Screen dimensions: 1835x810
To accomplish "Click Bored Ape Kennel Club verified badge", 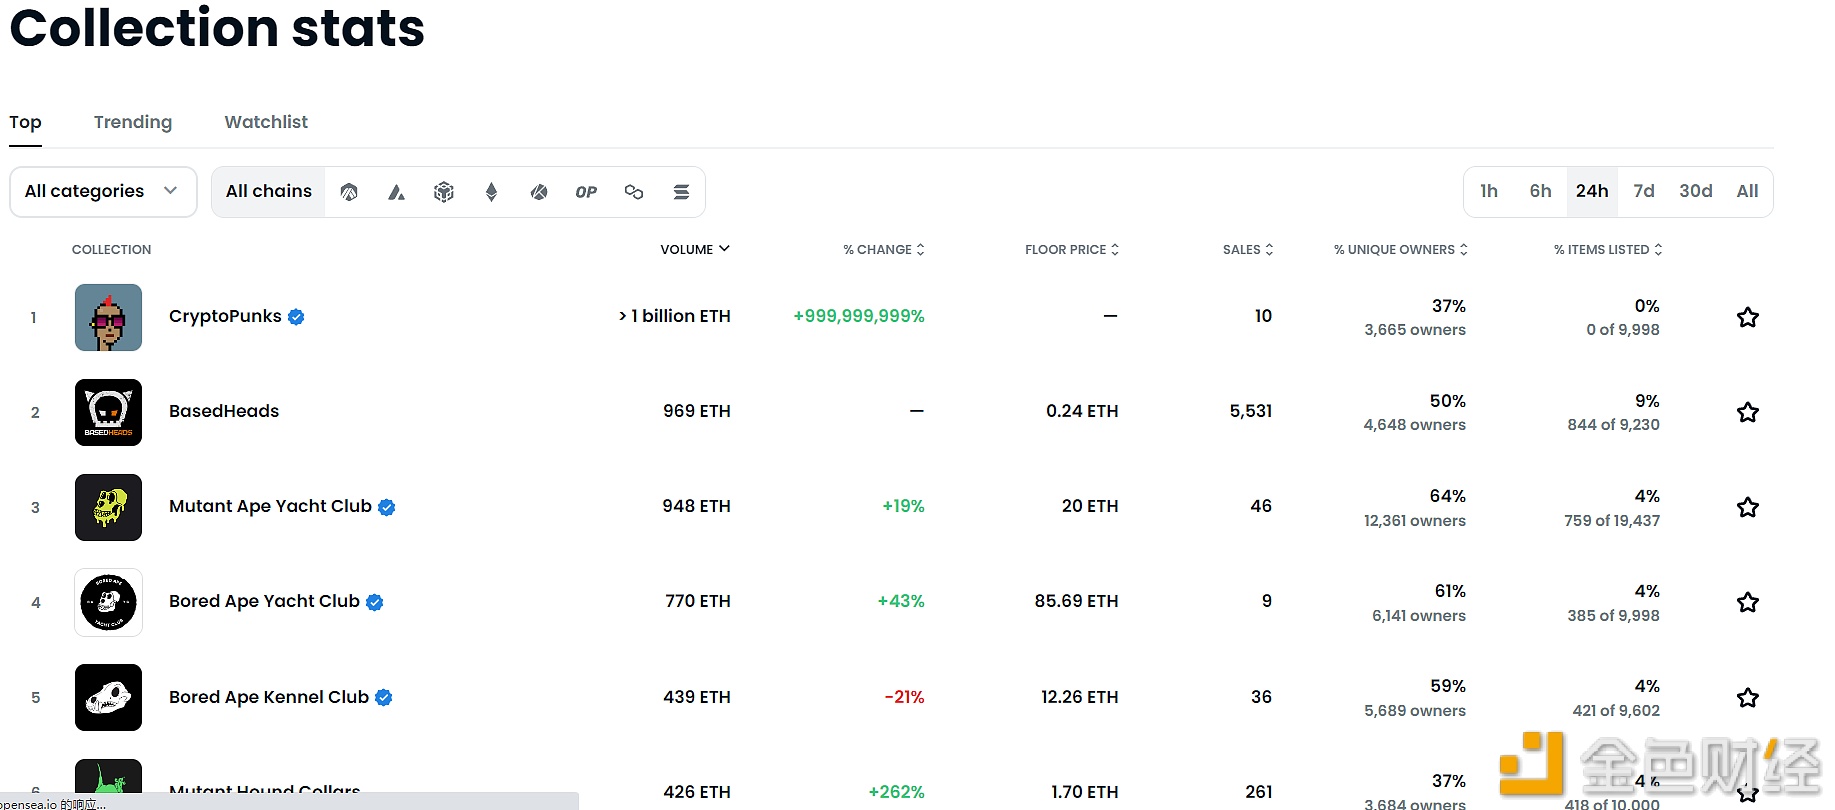I will (384, 697).
